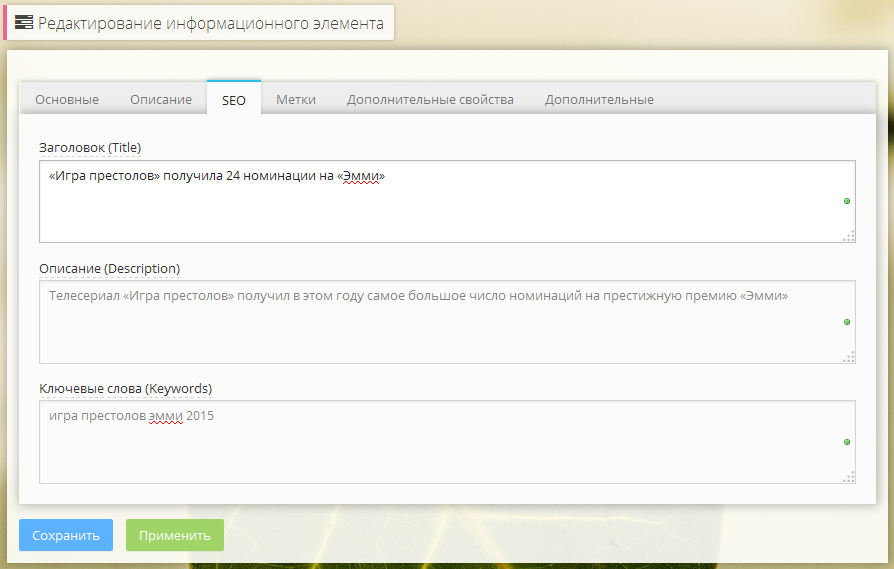
Task: Open the last Дополнительные tab
Action: [599, 99]
